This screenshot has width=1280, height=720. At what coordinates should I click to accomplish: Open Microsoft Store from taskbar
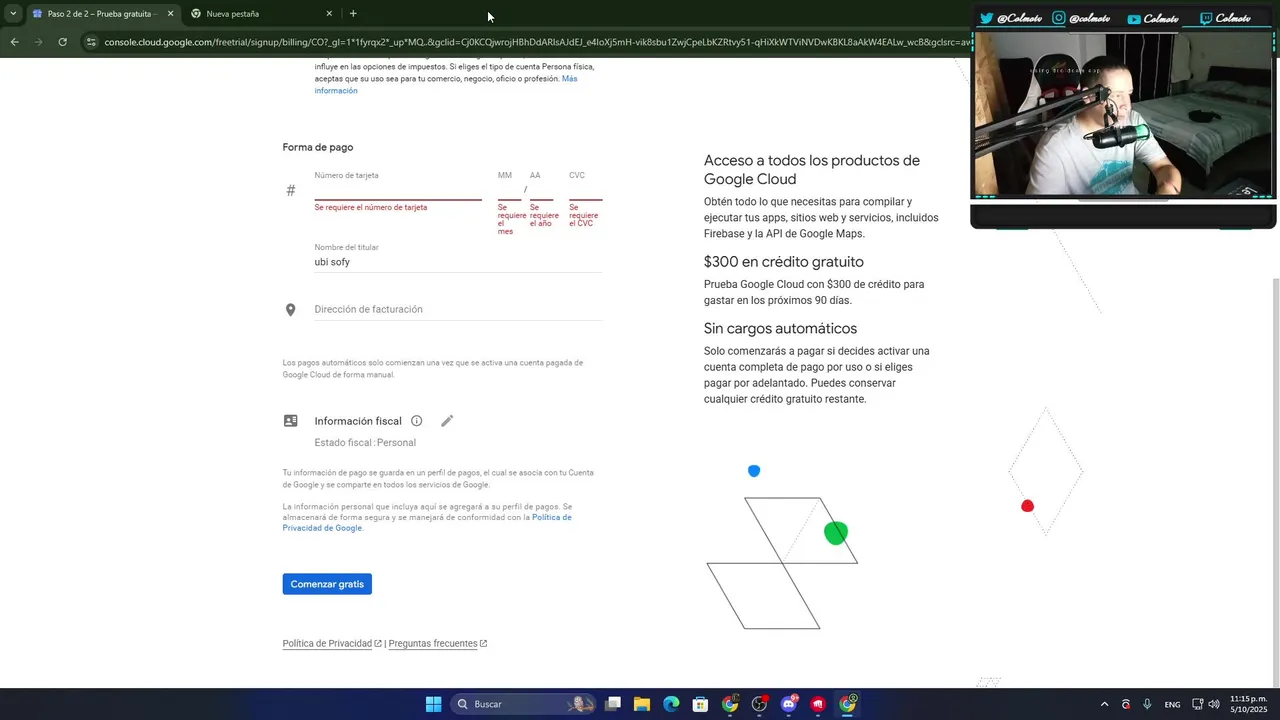(x=701, y=704)
